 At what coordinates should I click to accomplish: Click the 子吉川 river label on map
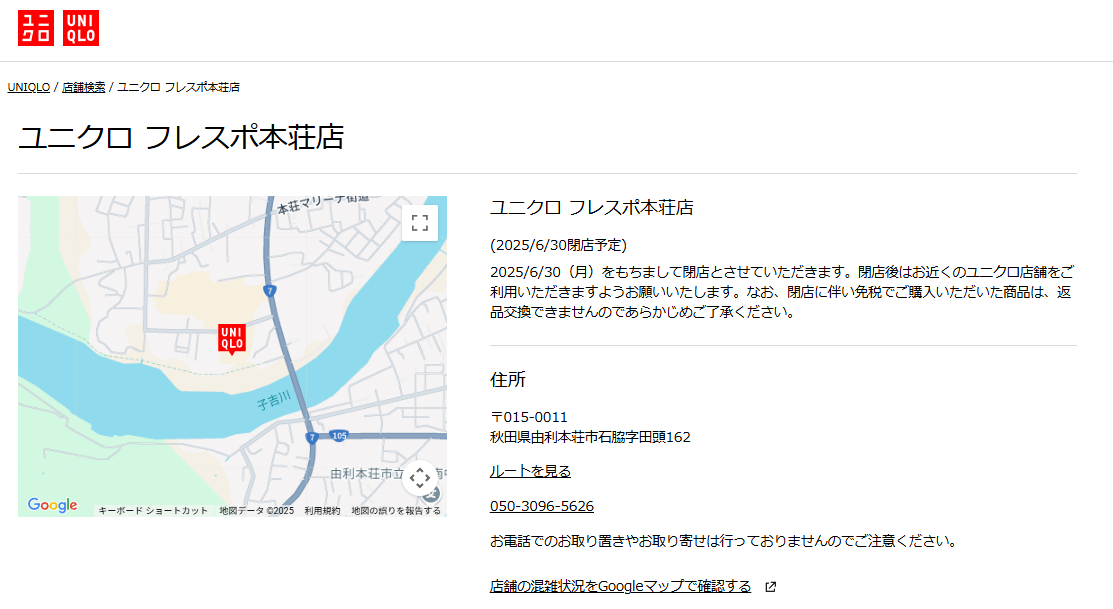point(274,400)
